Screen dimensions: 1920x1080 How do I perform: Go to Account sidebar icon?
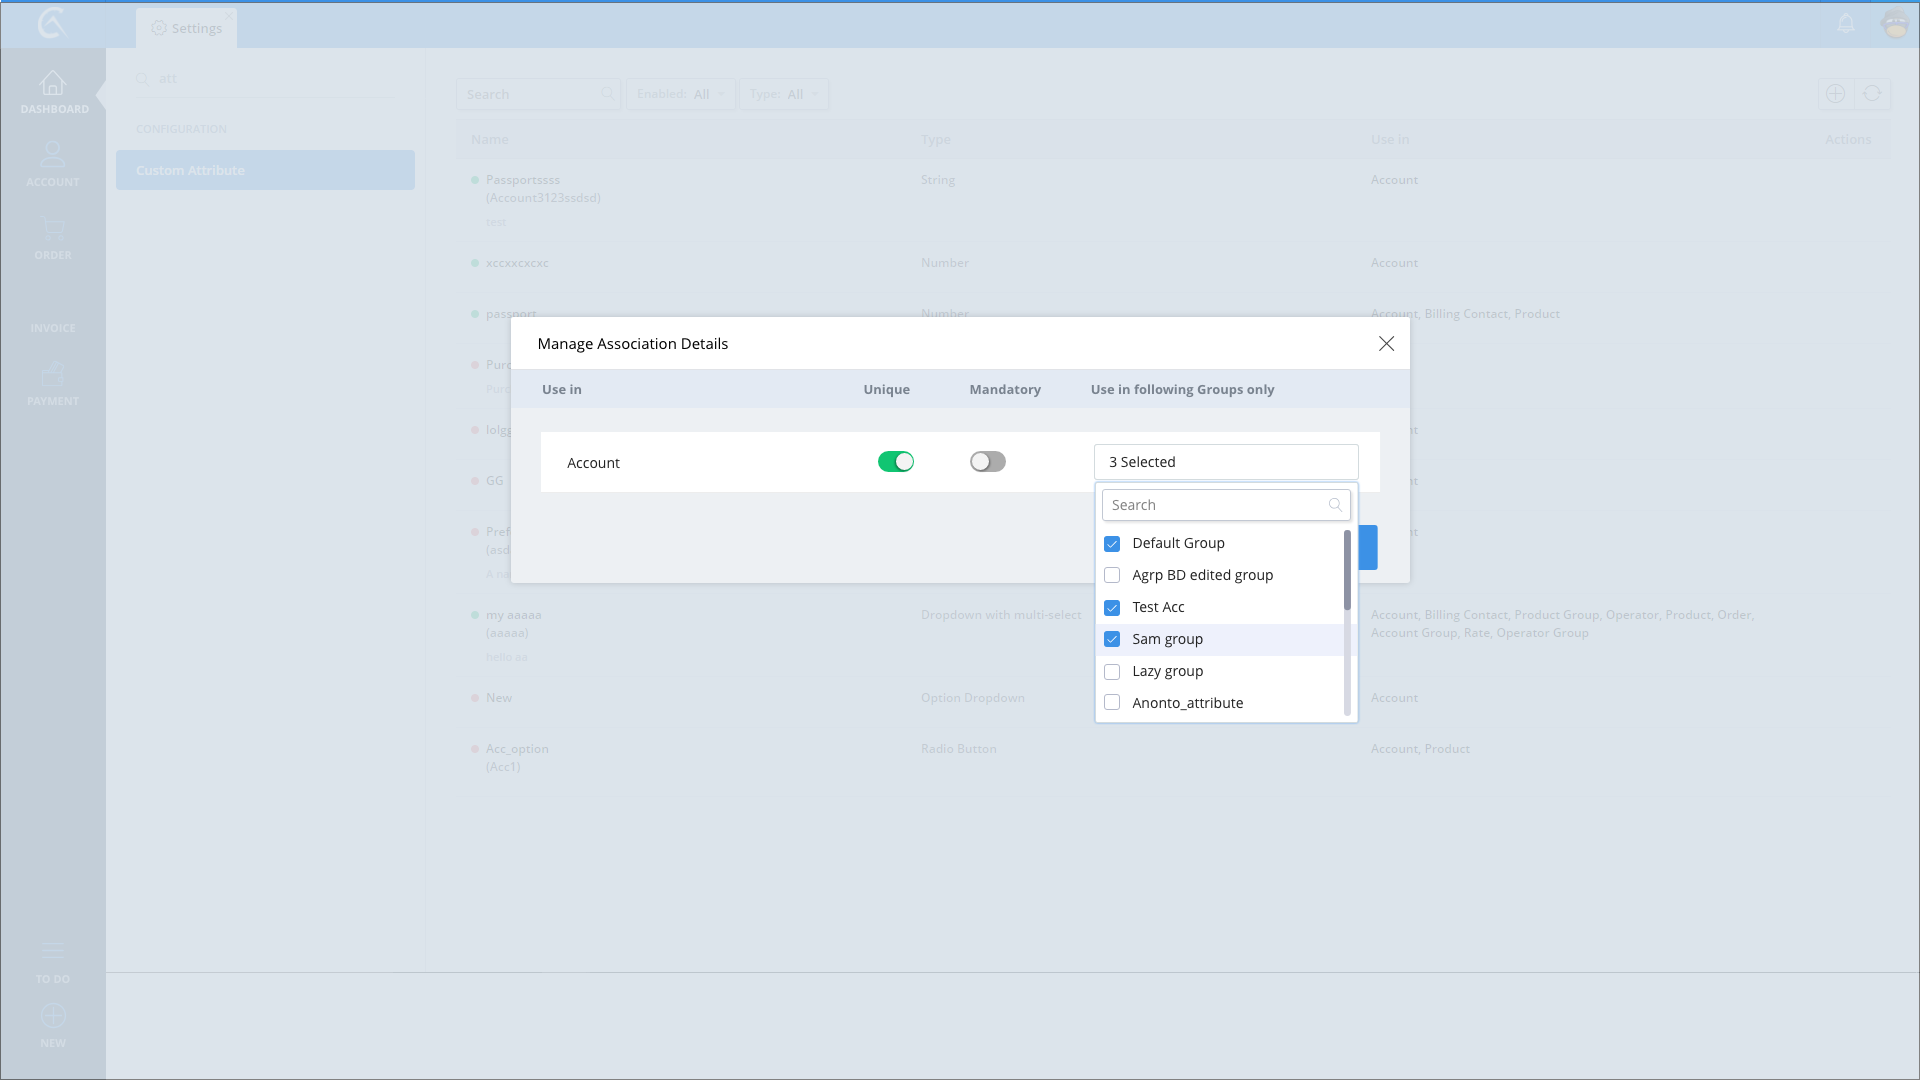[x=53, y=155]
